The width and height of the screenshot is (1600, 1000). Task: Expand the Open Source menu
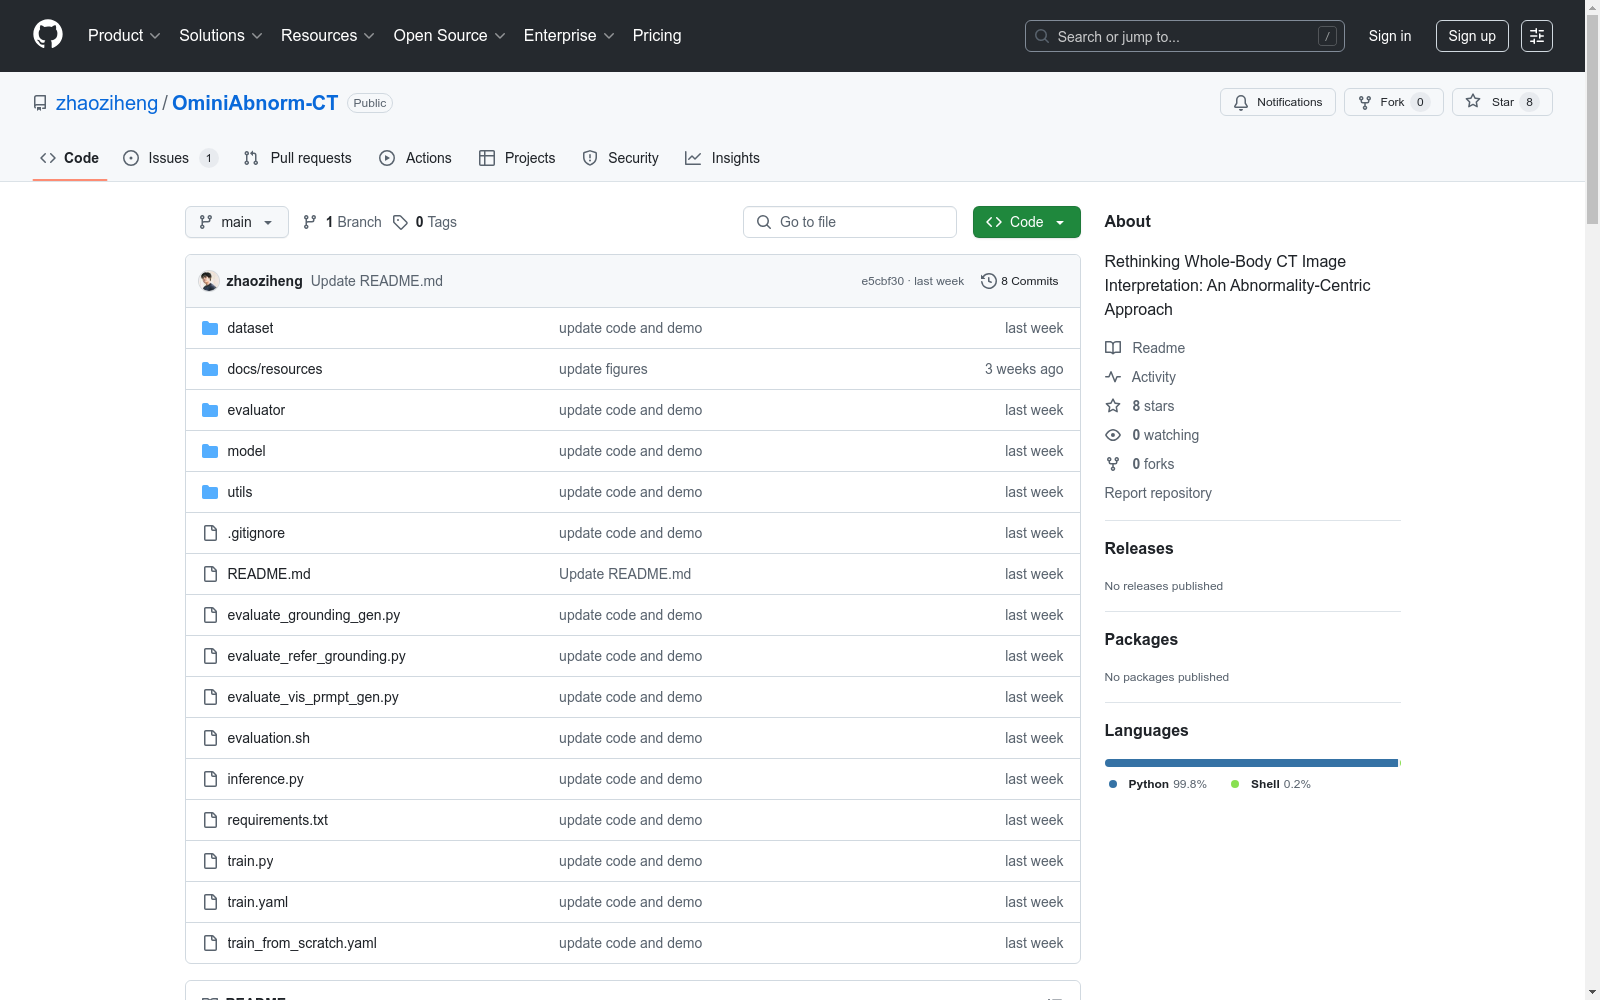[450, 36]
